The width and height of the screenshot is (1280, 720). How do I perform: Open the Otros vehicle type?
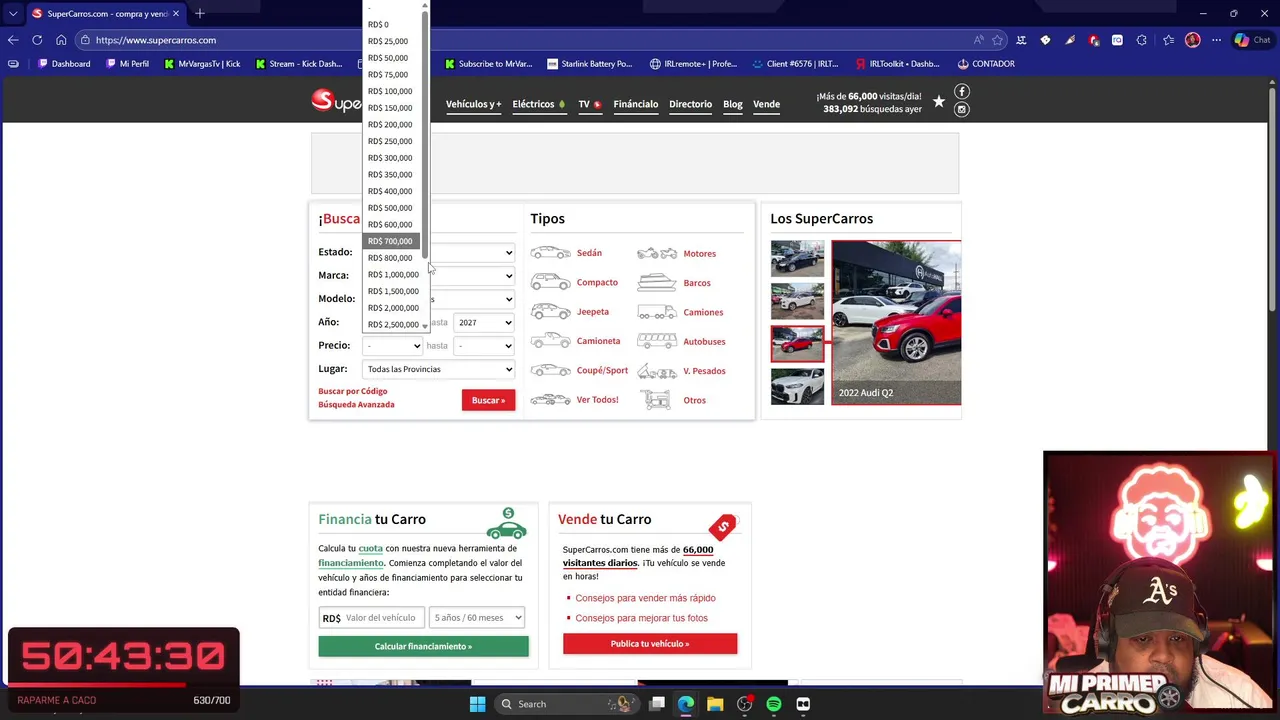click(x=694, y=400)
